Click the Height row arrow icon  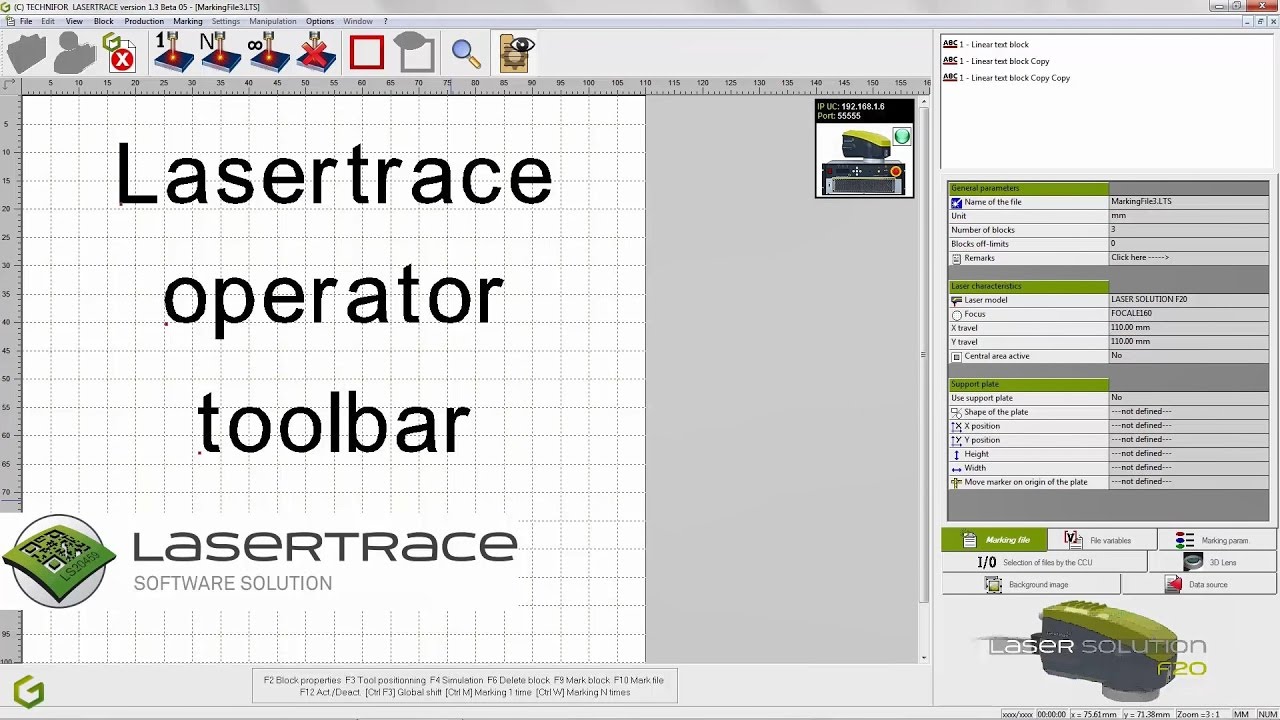[956, 454]
